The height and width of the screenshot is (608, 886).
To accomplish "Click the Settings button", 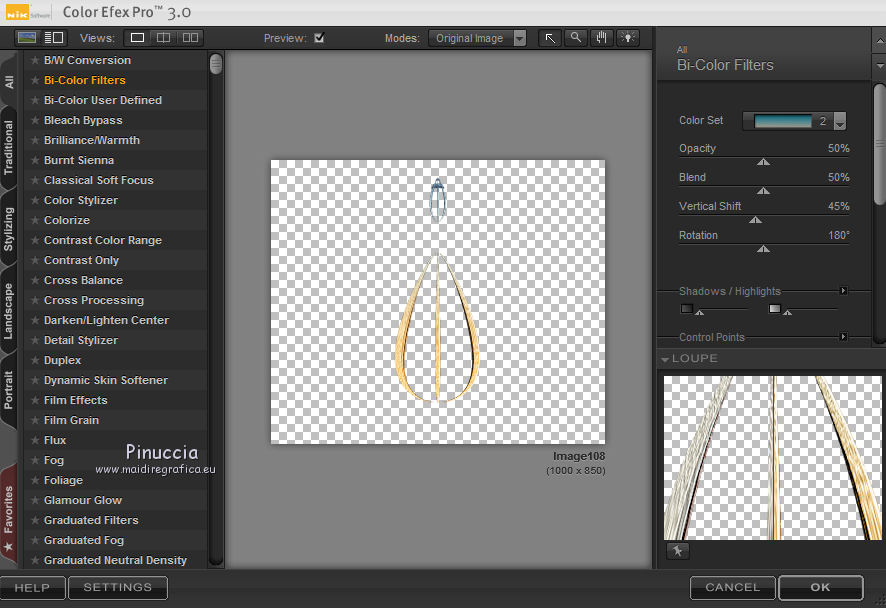I will [117, 587].
